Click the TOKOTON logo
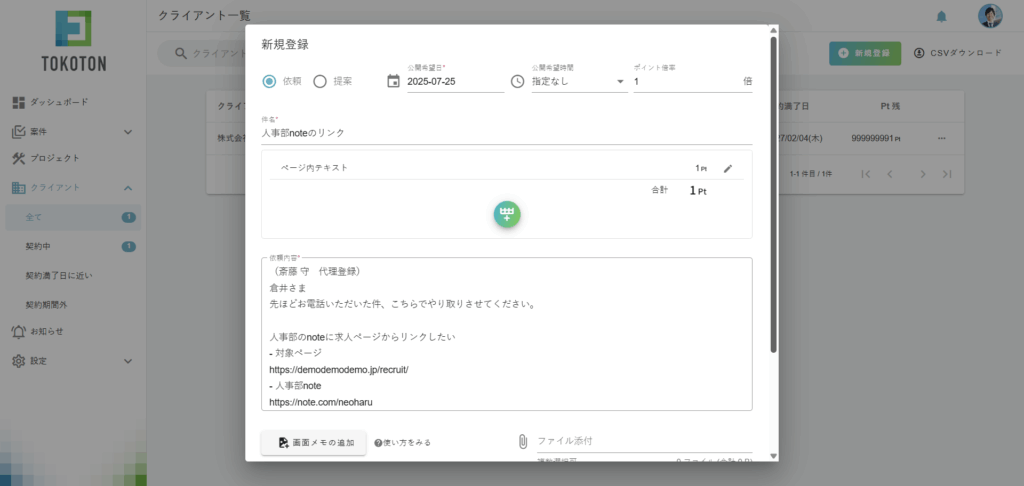The image size is (1024, 486). point(73,42)
